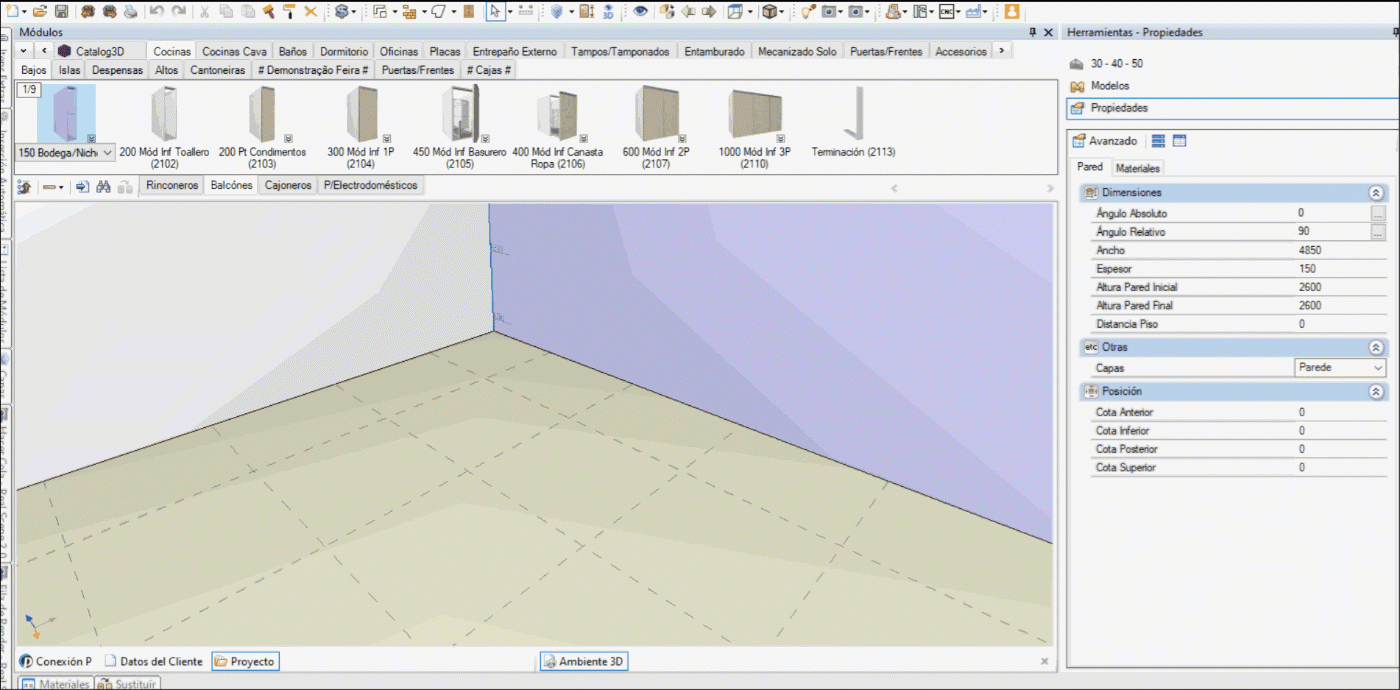Image resolution: width=1400 pixels, height=690 pixels.
Task: Open the Ángulo Relativo ellipsis button
Action: (1378, 232)
